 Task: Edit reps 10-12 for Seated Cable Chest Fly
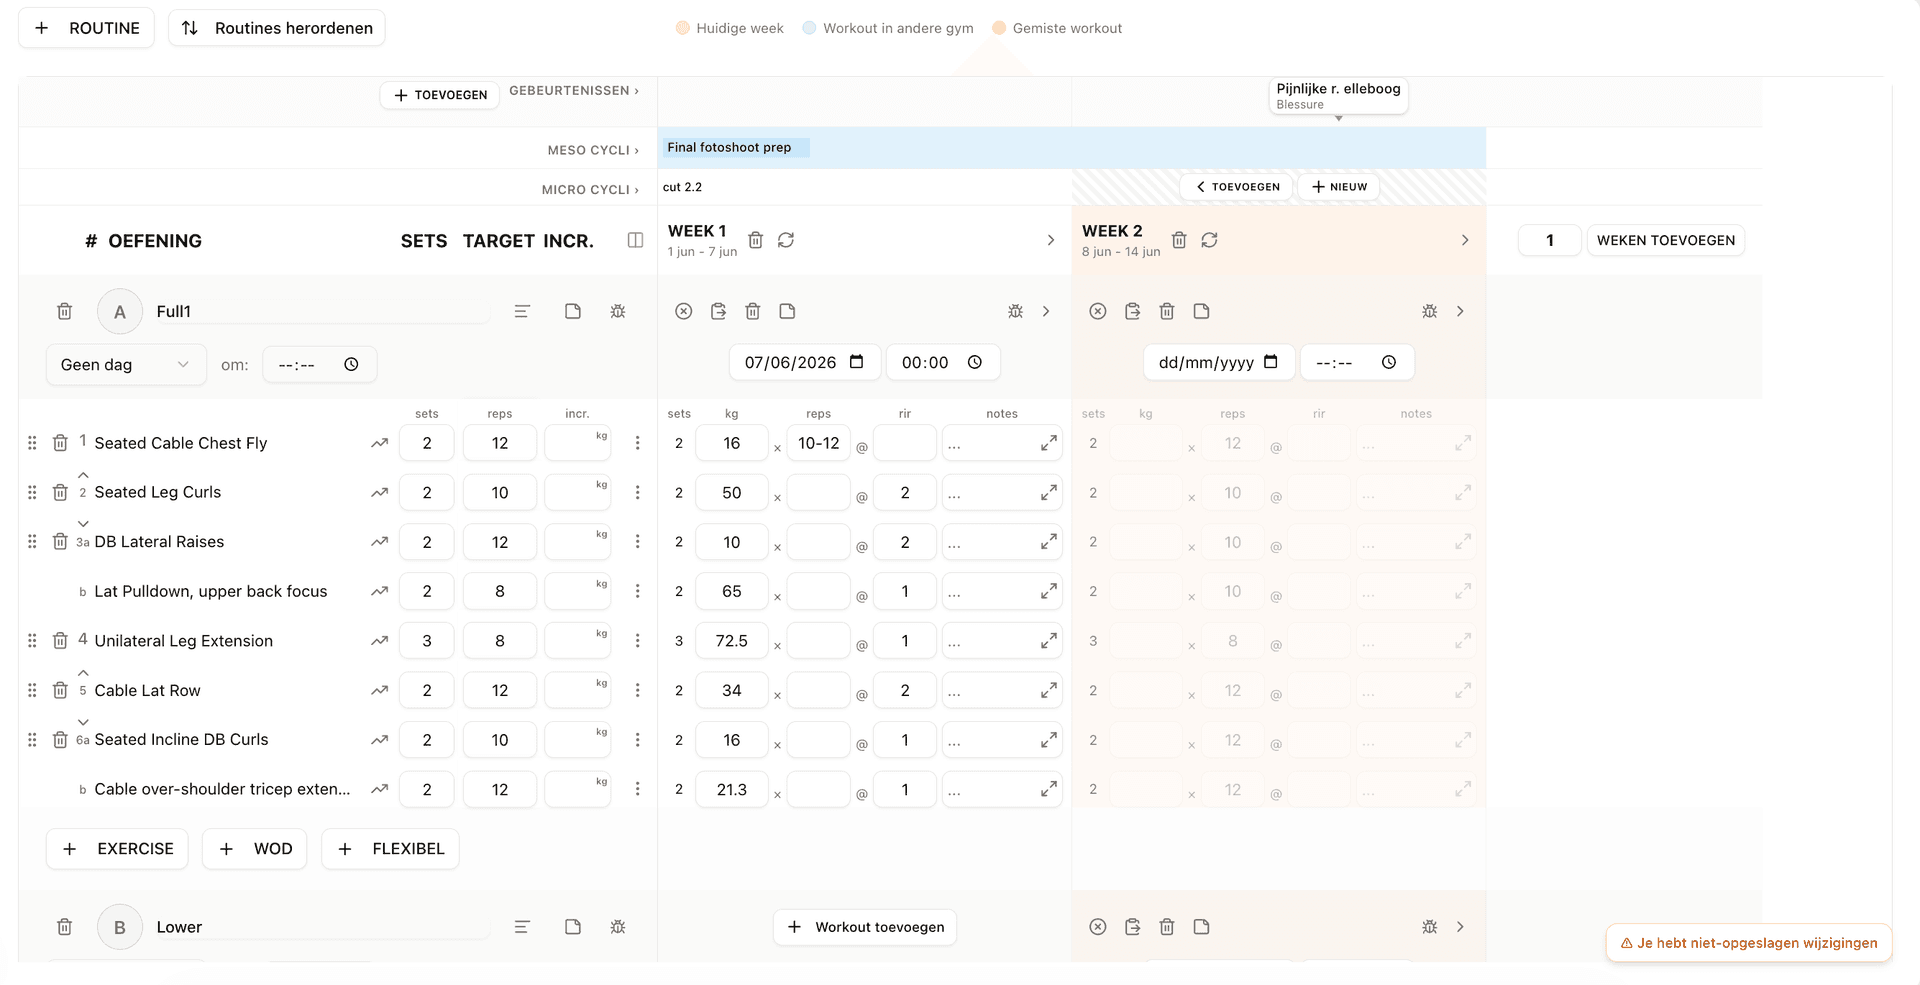pos(819,443)
